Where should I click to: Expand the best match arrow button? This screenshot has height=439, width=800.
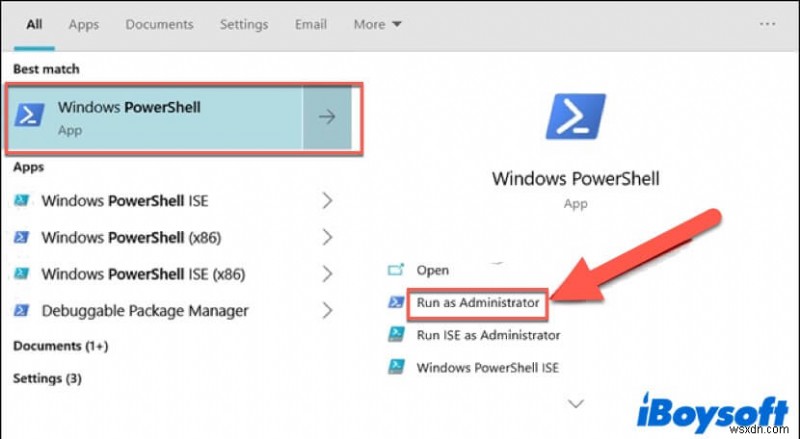[327, 117]
